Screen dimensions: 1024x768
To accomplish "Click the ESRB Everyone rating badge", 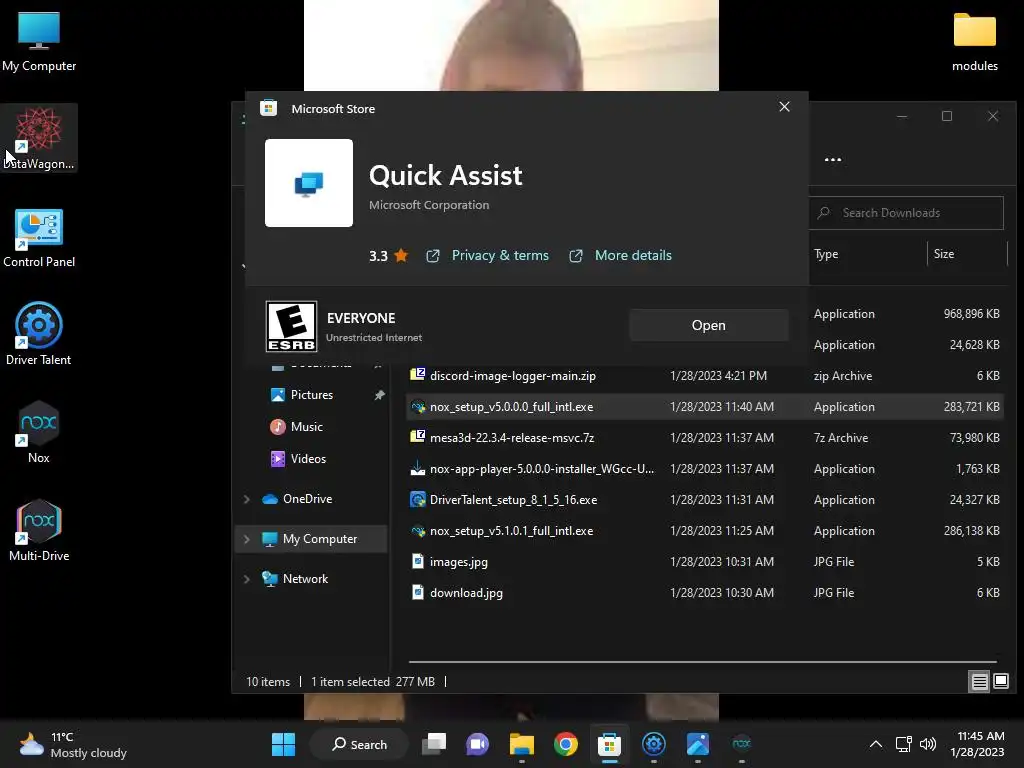I will [x=291, y=326].
